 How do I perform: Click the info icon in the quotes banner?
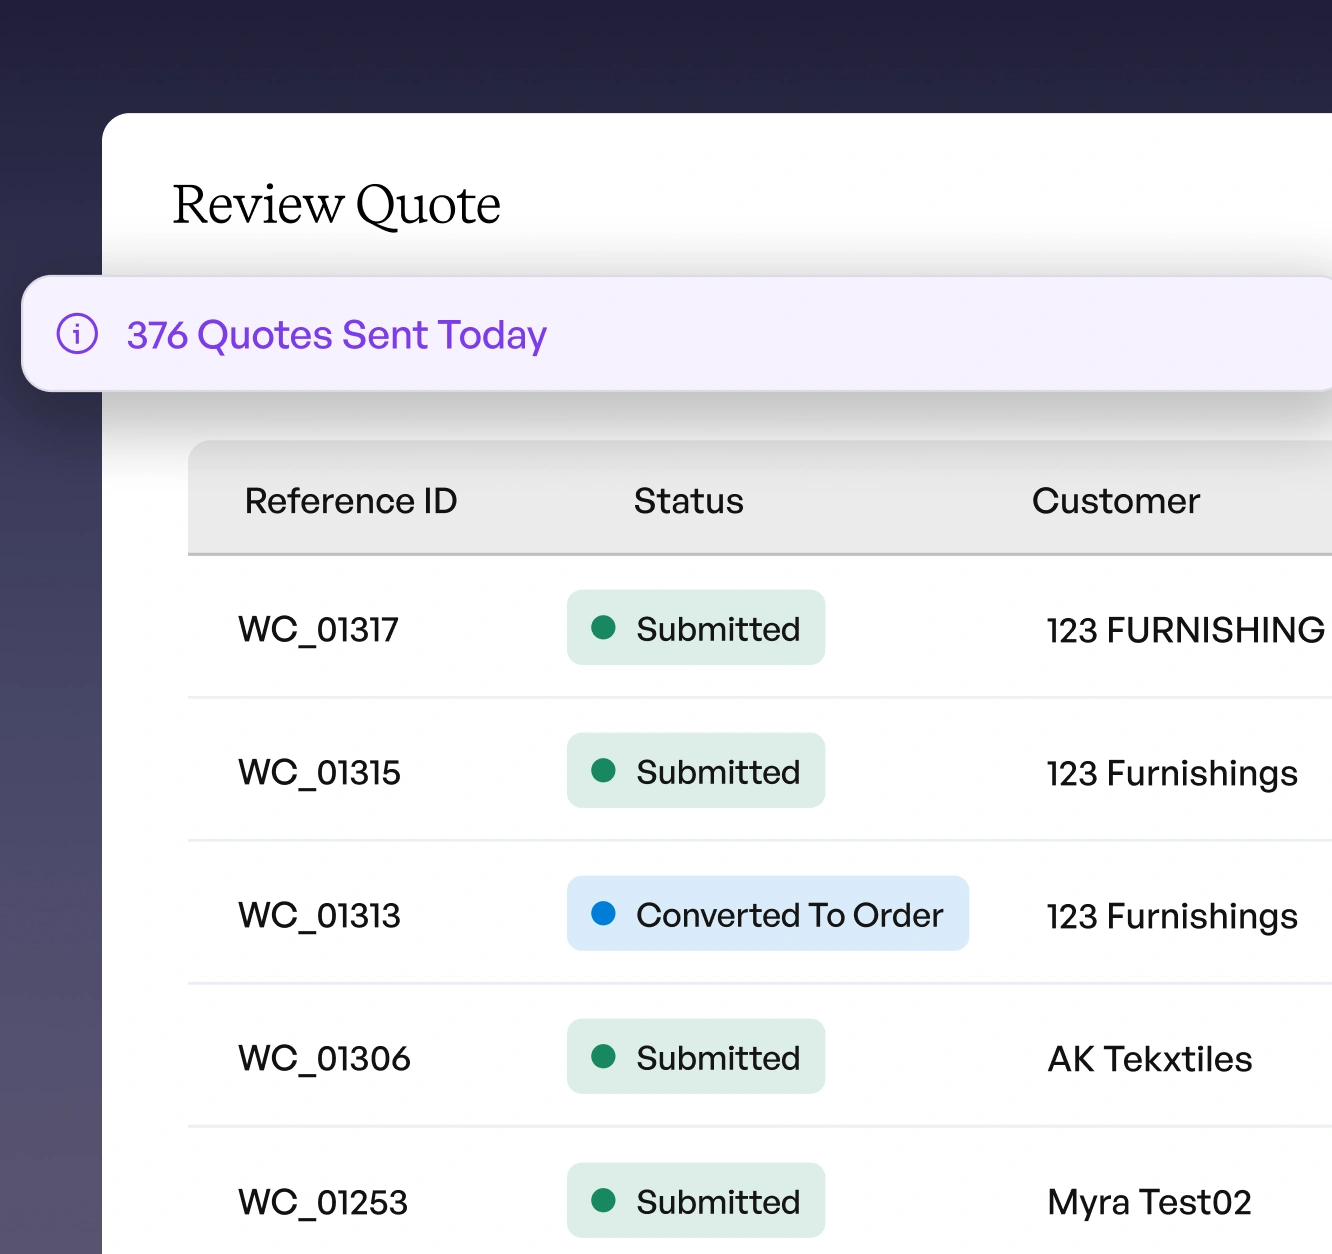77,334
